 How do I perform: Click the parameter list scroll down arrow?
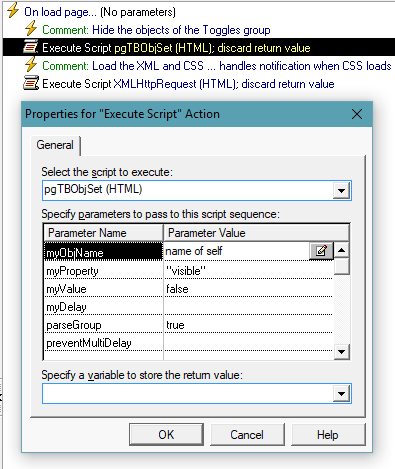click(x=342, y=352)
